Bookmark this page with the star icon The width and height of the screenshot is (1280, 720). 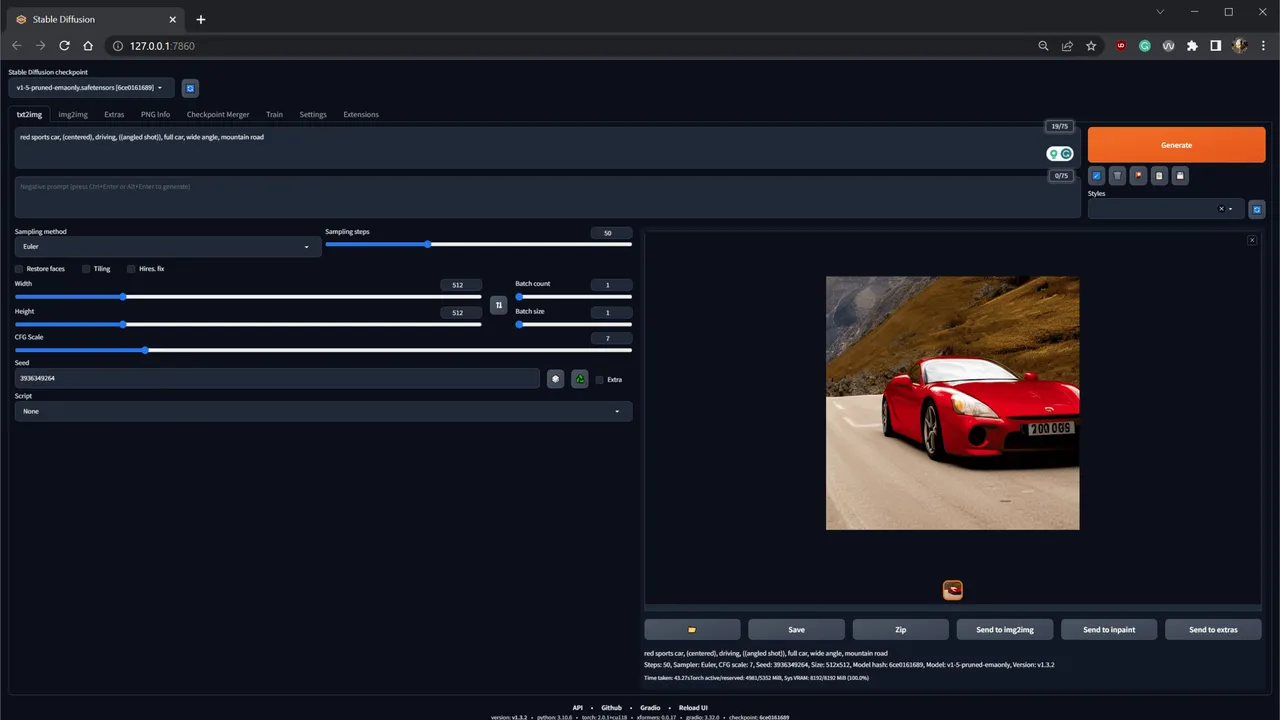(1091, 46)
